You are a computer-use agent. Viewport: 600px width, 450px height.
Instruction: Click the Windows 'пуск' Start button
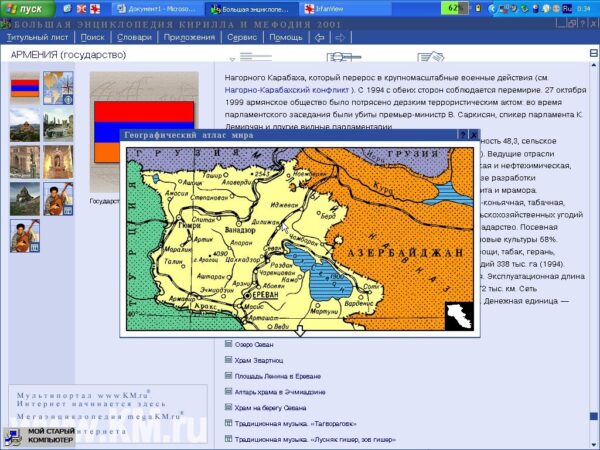point(24,8)
